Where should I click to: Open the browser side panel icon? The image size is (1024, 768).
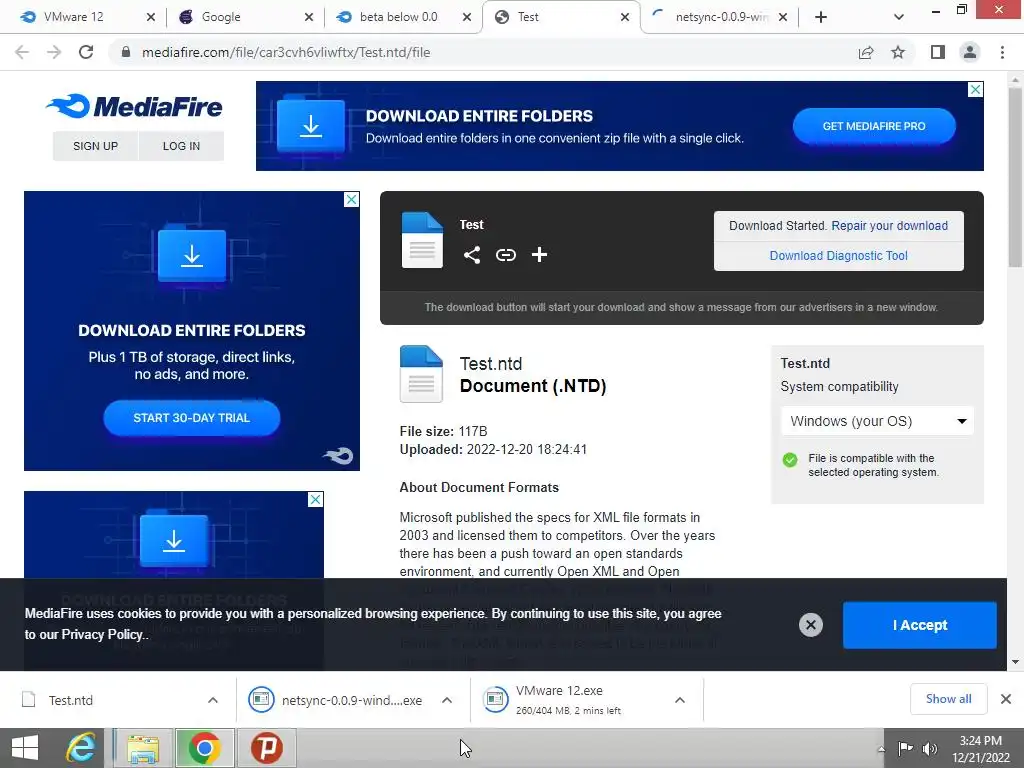(x=938, y=52)
